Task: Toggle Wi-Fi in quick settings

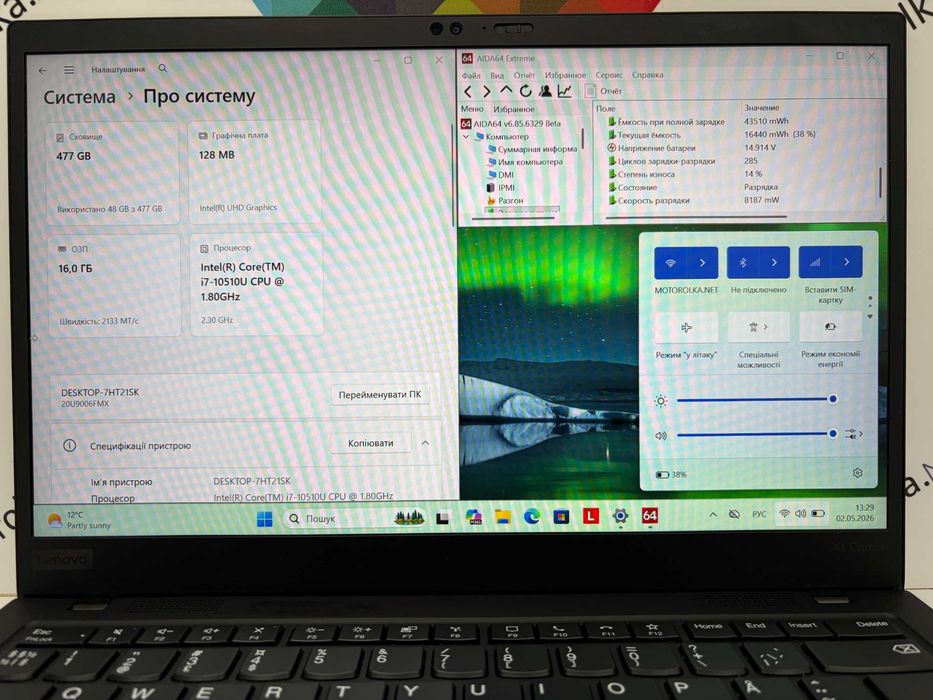Action: [670, 263]
